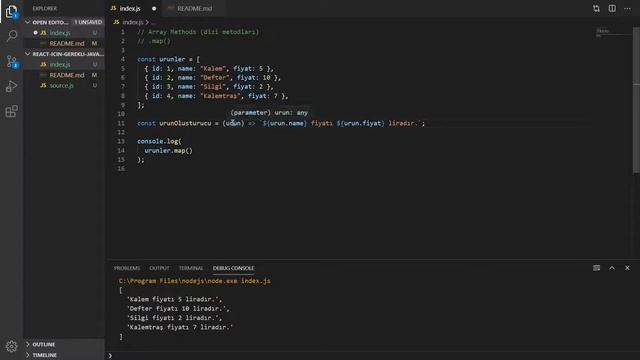
Task: Click 'Defter fiyatı 10 liradır.' output line
Action: (178, 309)
